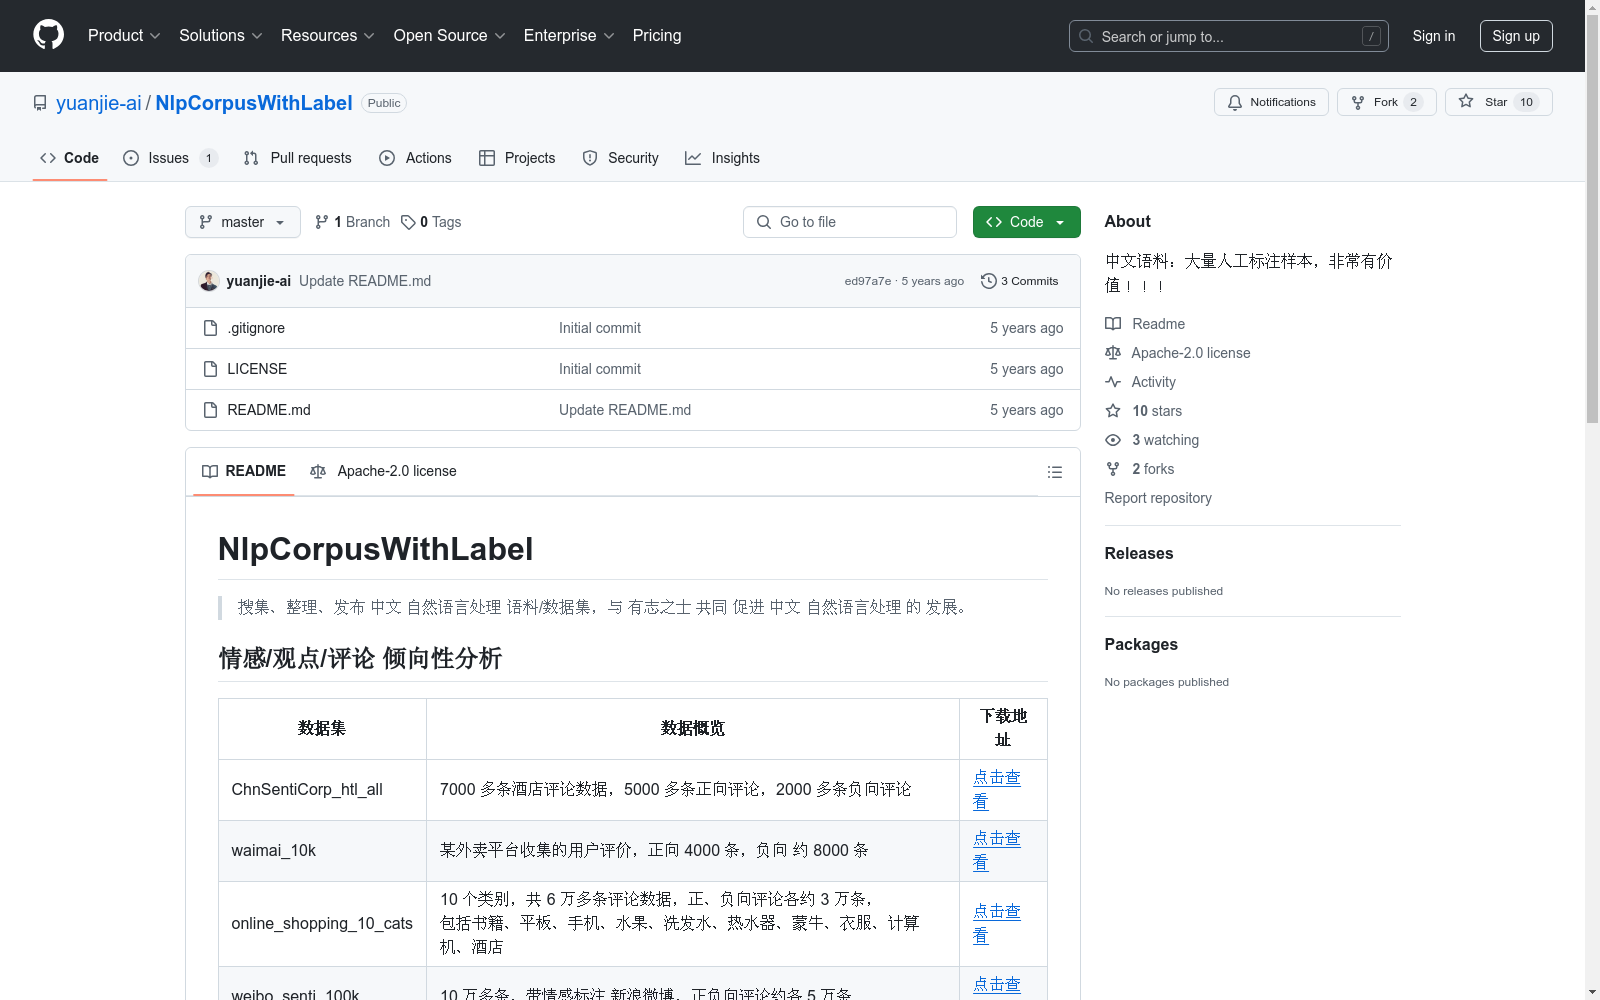
Task: Click the Star count badge 10
Action: point(1526,102)
